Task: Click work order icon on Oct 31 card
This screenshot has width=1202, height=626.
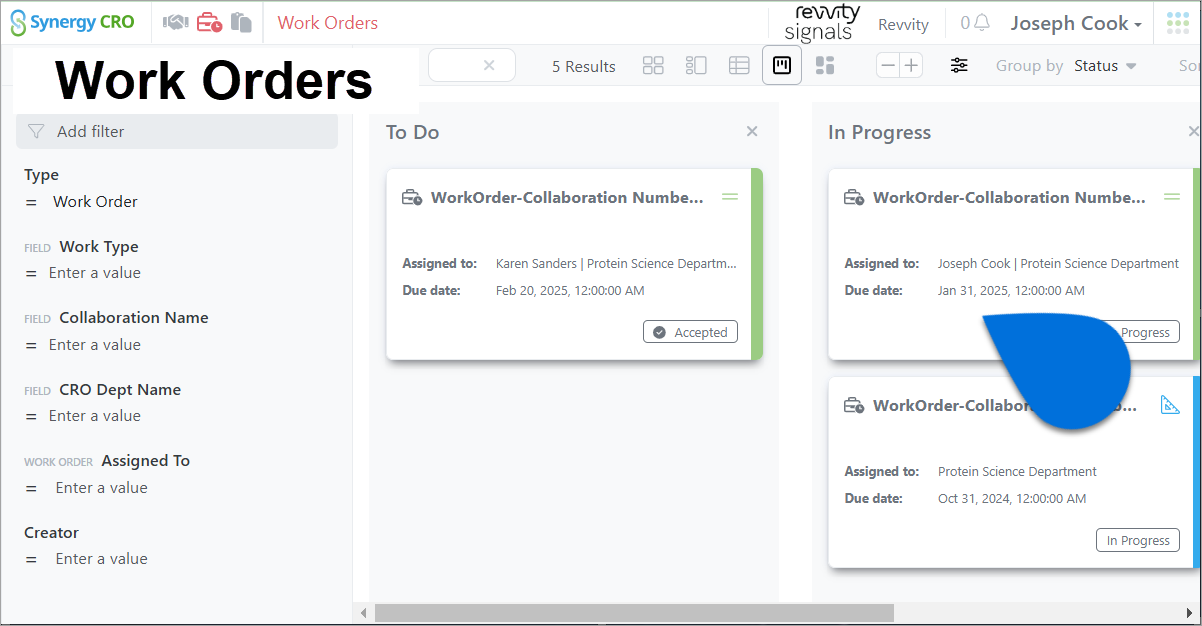Action: [854, 406]
